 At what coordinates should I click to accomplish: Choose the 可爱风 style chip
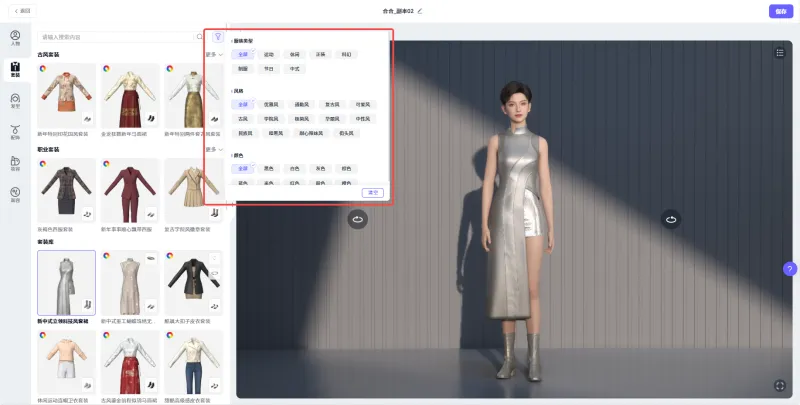363,104
